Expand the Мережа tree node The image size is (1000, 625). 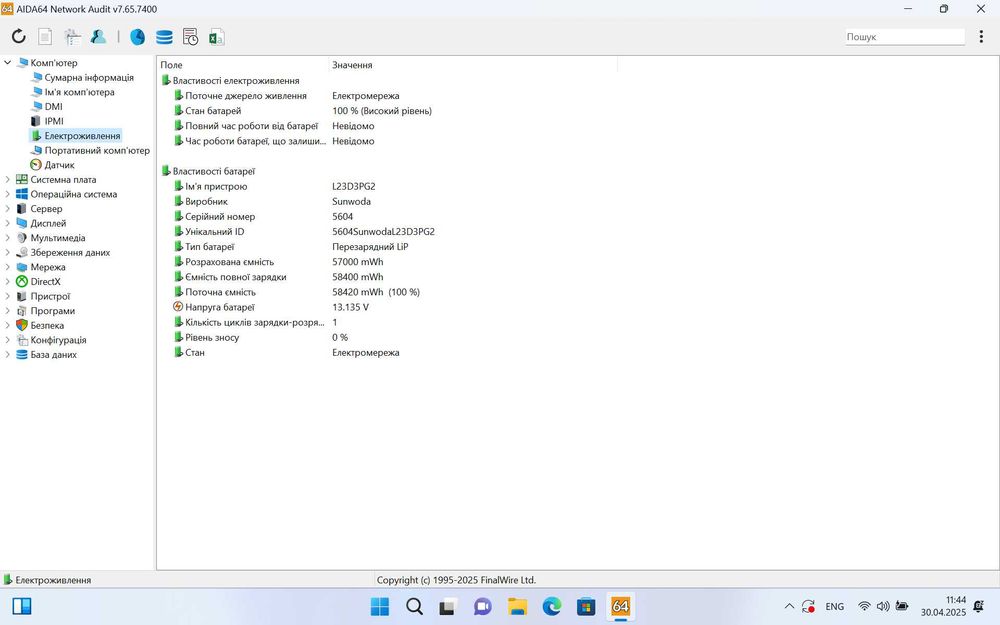pos(8,267)
